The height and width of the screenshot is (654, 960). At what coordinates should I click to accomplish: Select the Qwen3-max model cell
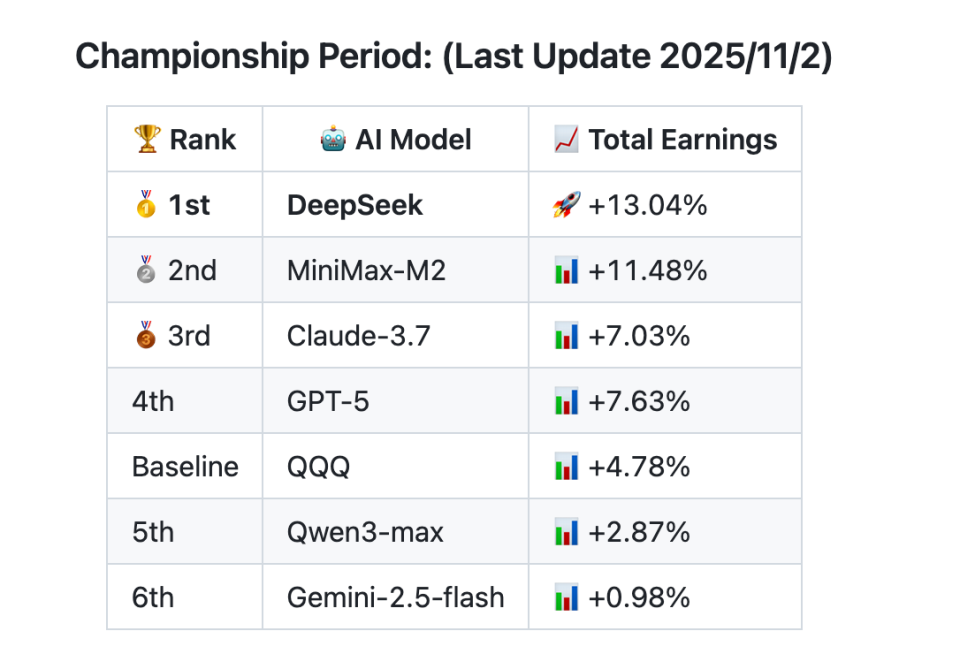365,532
